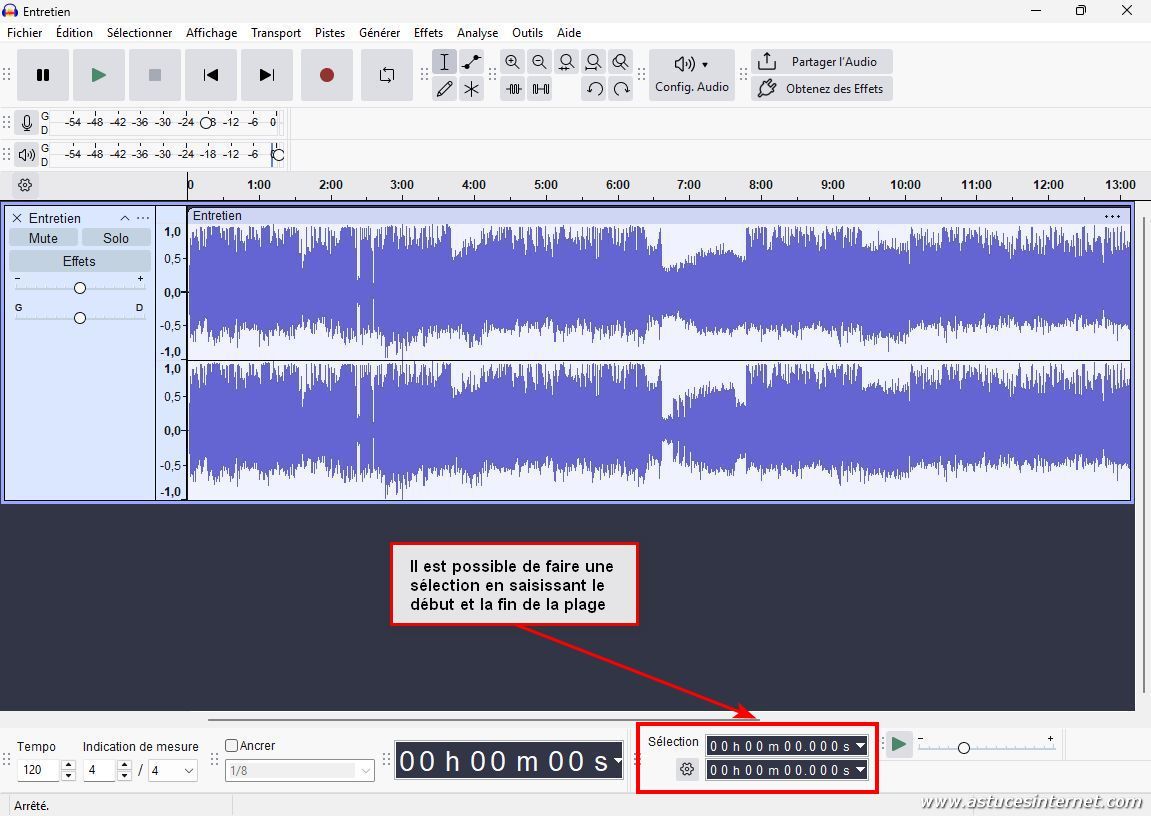Click the Obtenez des Effets button

[821, 89]
